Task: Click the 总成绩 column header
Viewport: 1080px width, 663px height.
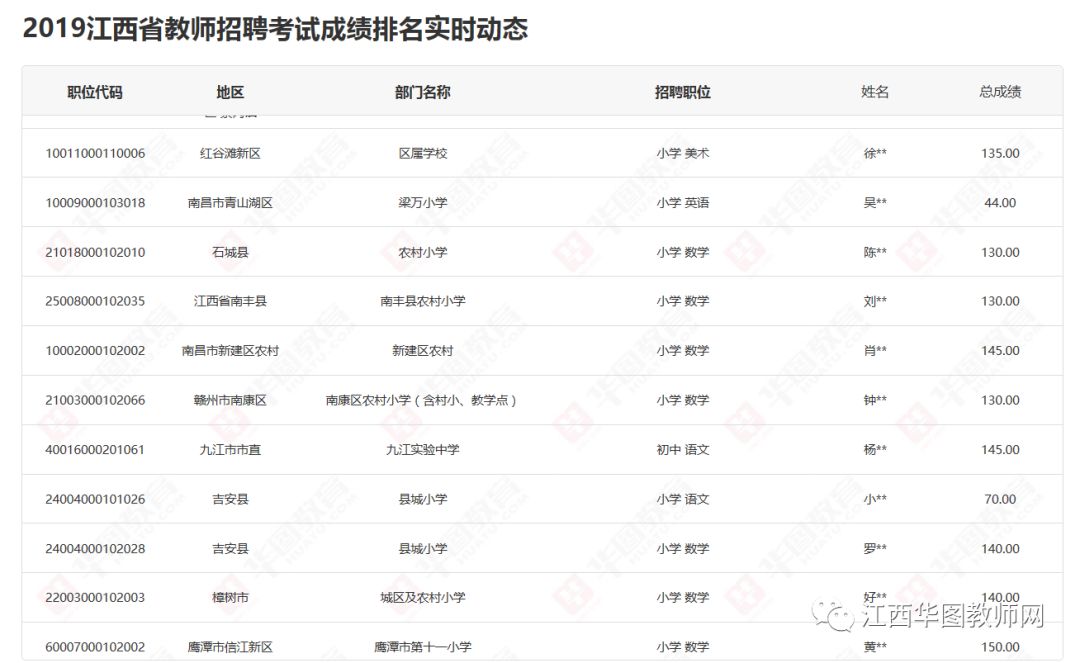Action: tap(1000, 92)
